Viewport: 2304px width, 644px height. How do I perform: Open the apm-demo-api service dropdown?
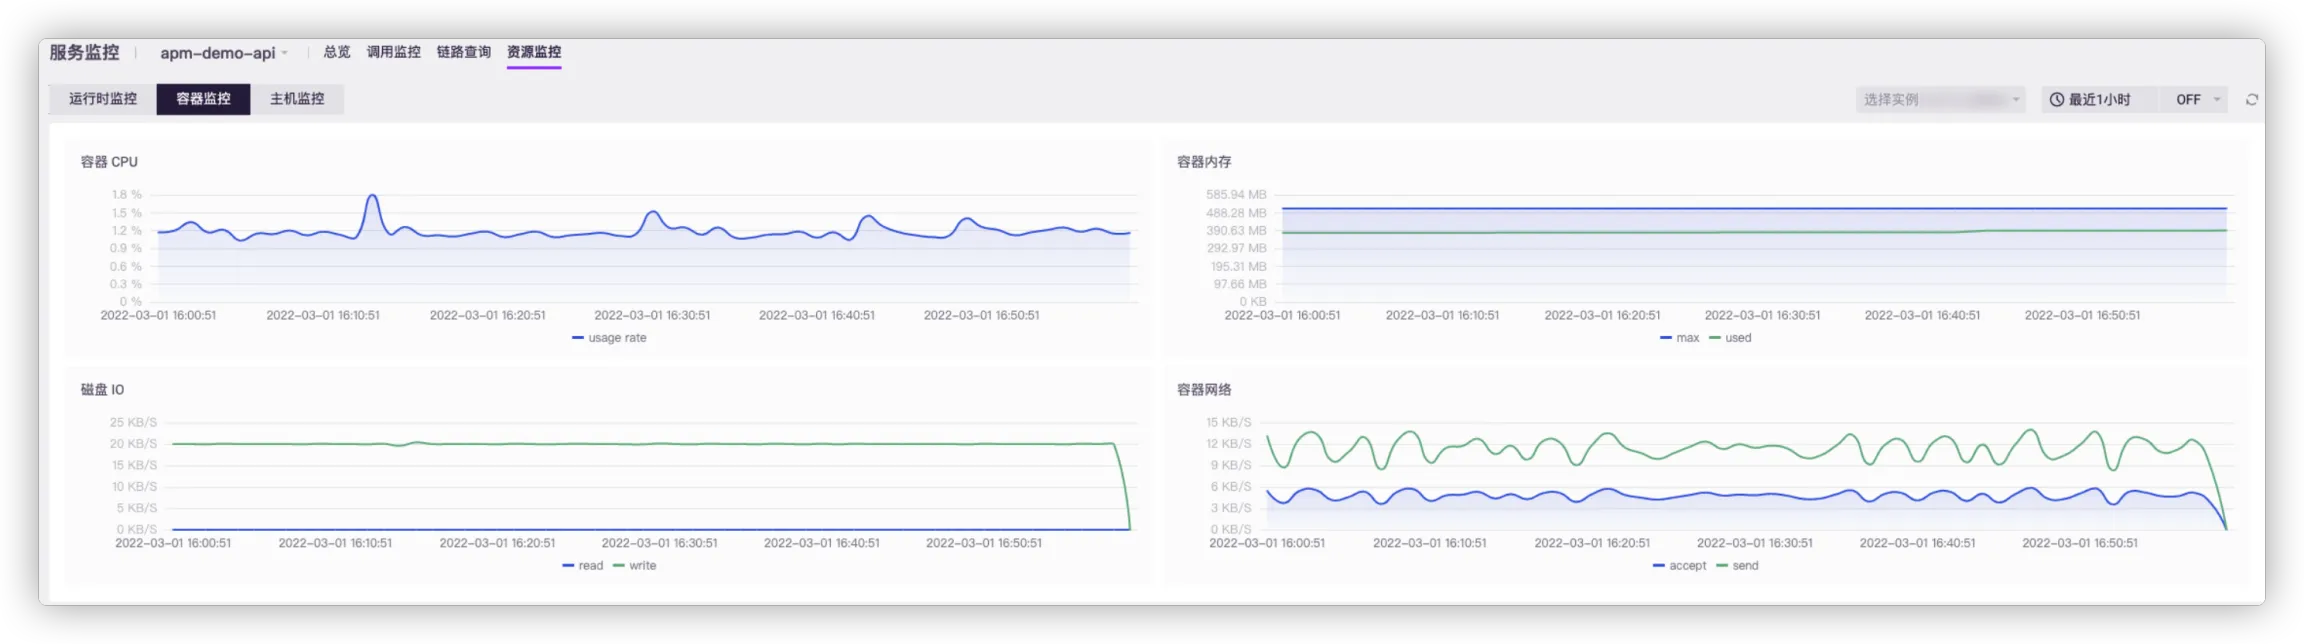[224, 53]
